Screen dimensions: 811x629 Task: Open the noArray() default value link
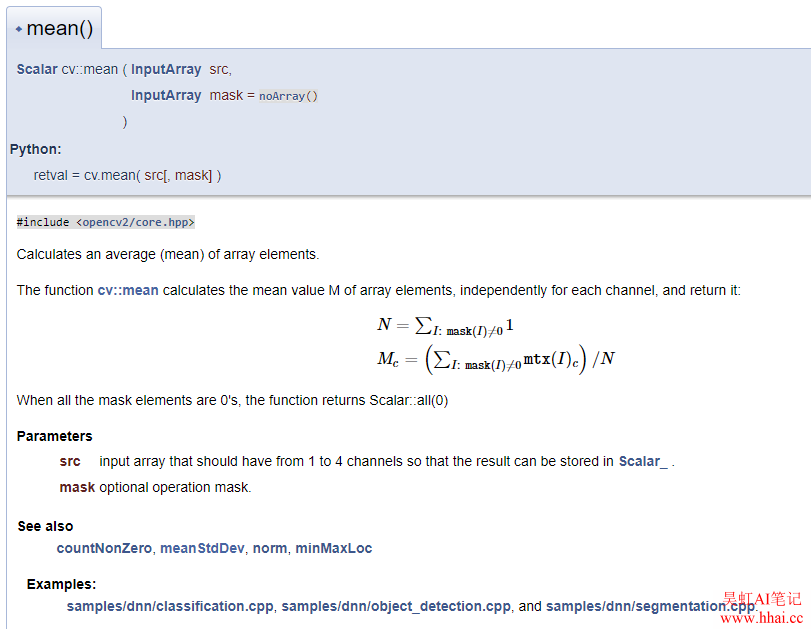pyautogui.click(x=288, y=96)
